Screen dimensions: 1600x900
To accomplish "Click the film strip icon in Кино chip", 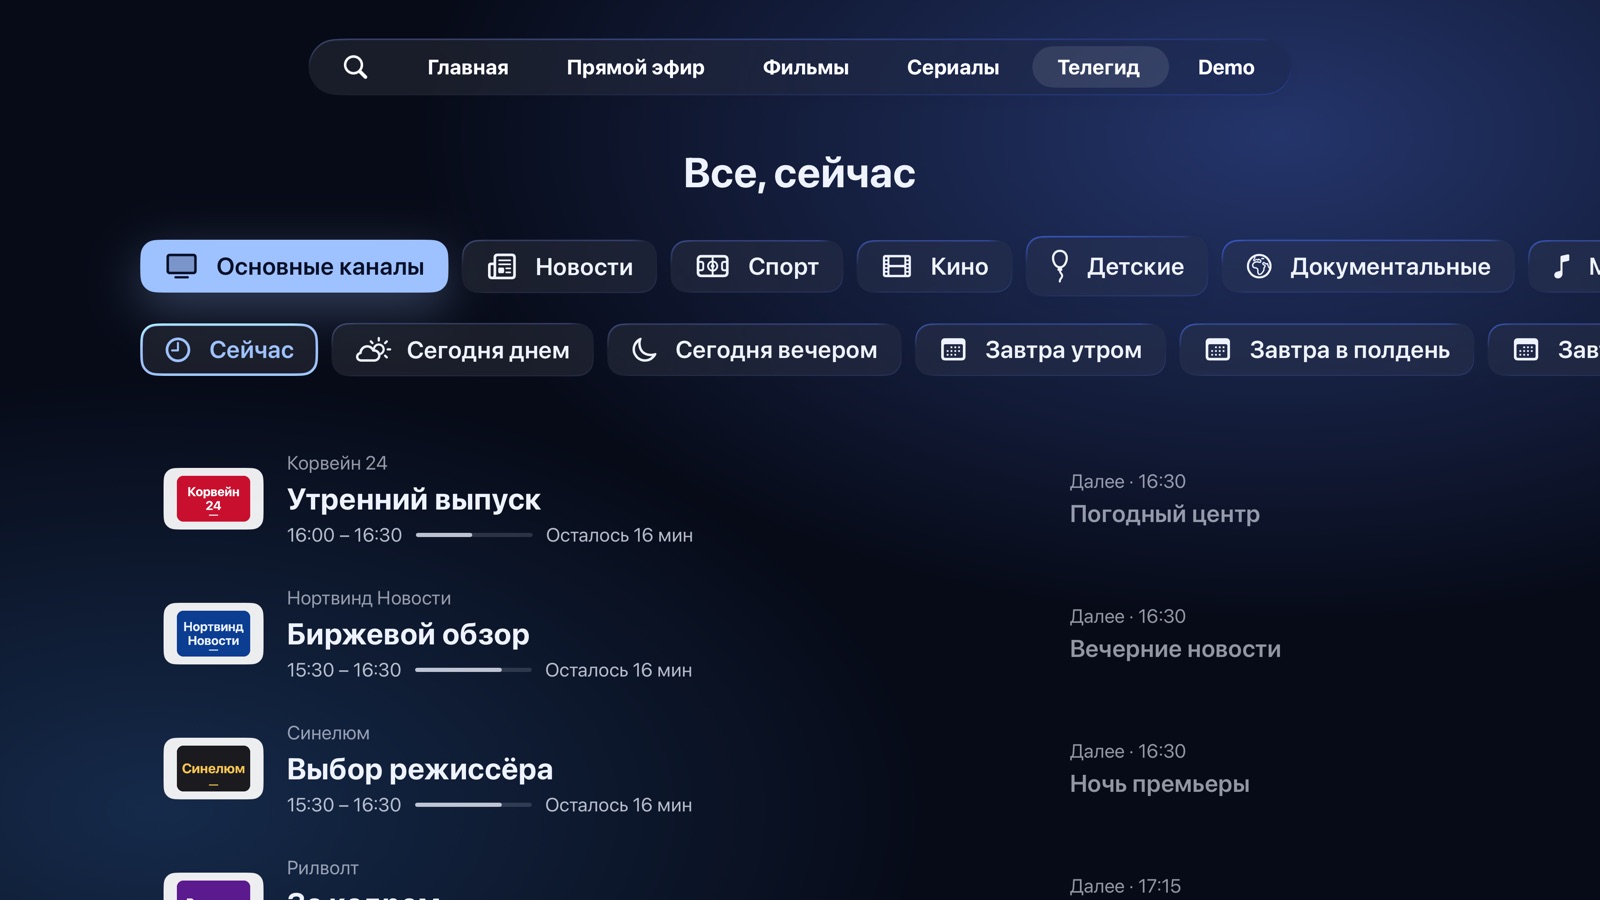I will 897,266.
